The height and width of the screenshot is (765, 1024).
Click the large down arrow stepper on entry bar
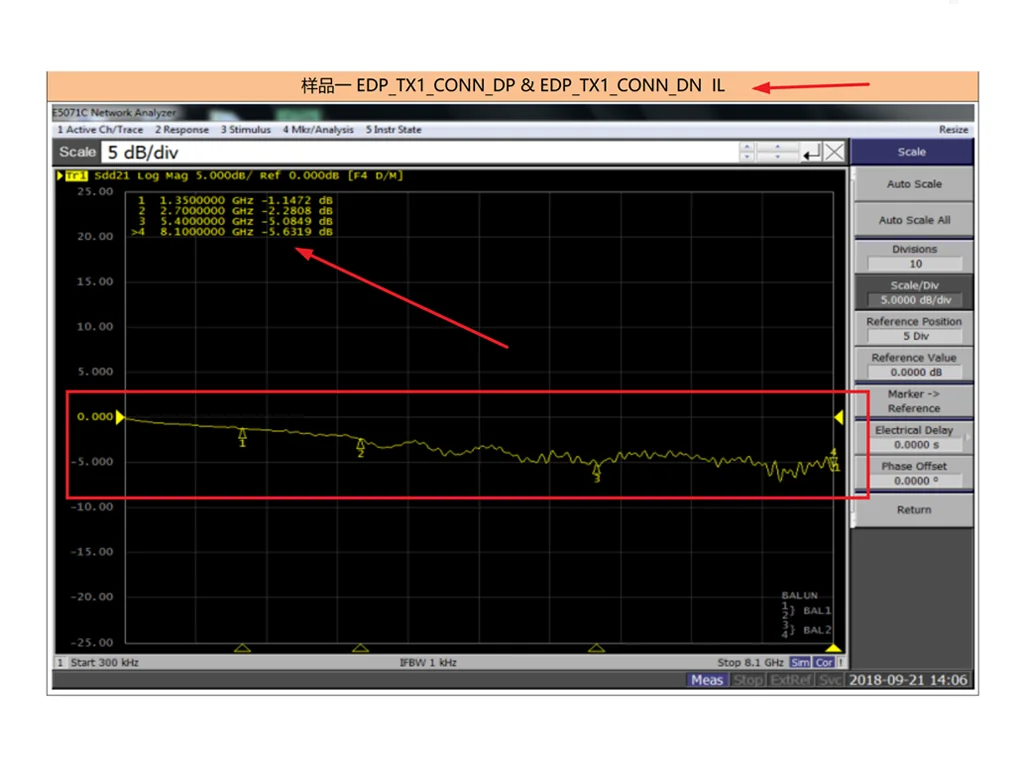(x=777, y=157)
